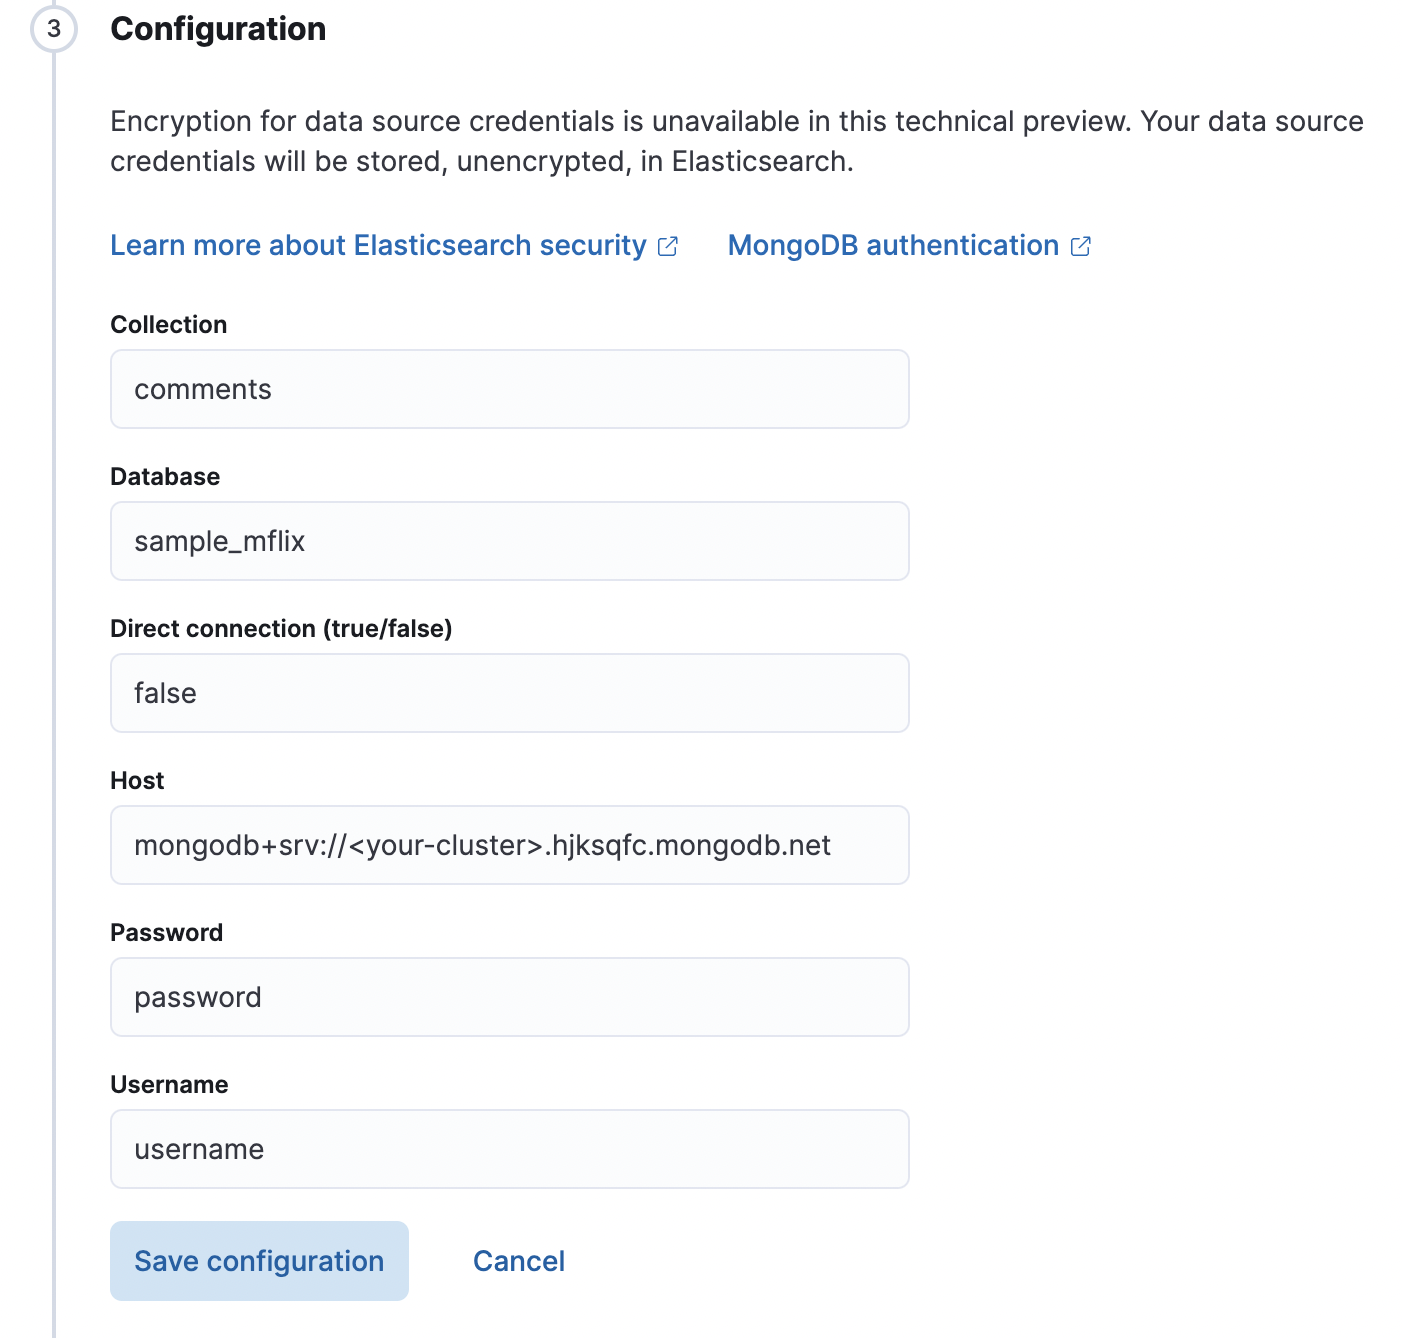Focus the Password input field

(508, 997)
